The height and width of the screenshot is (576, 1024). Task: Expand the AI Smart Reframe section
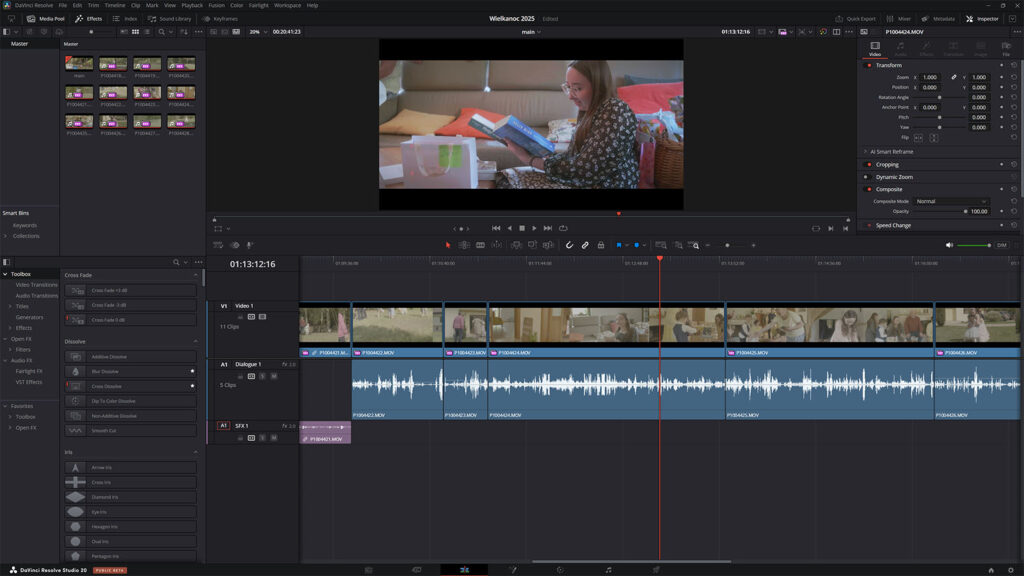click(866, 152)
